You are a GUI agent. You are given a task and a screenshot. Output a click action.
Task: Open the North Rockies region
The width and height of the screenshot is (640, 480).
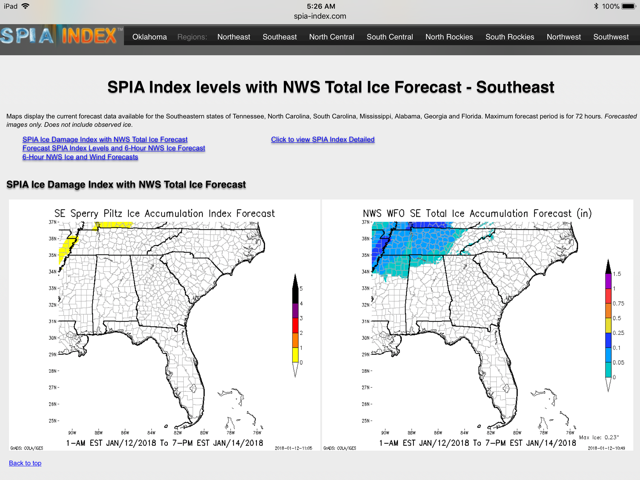(x=449, y=37)
